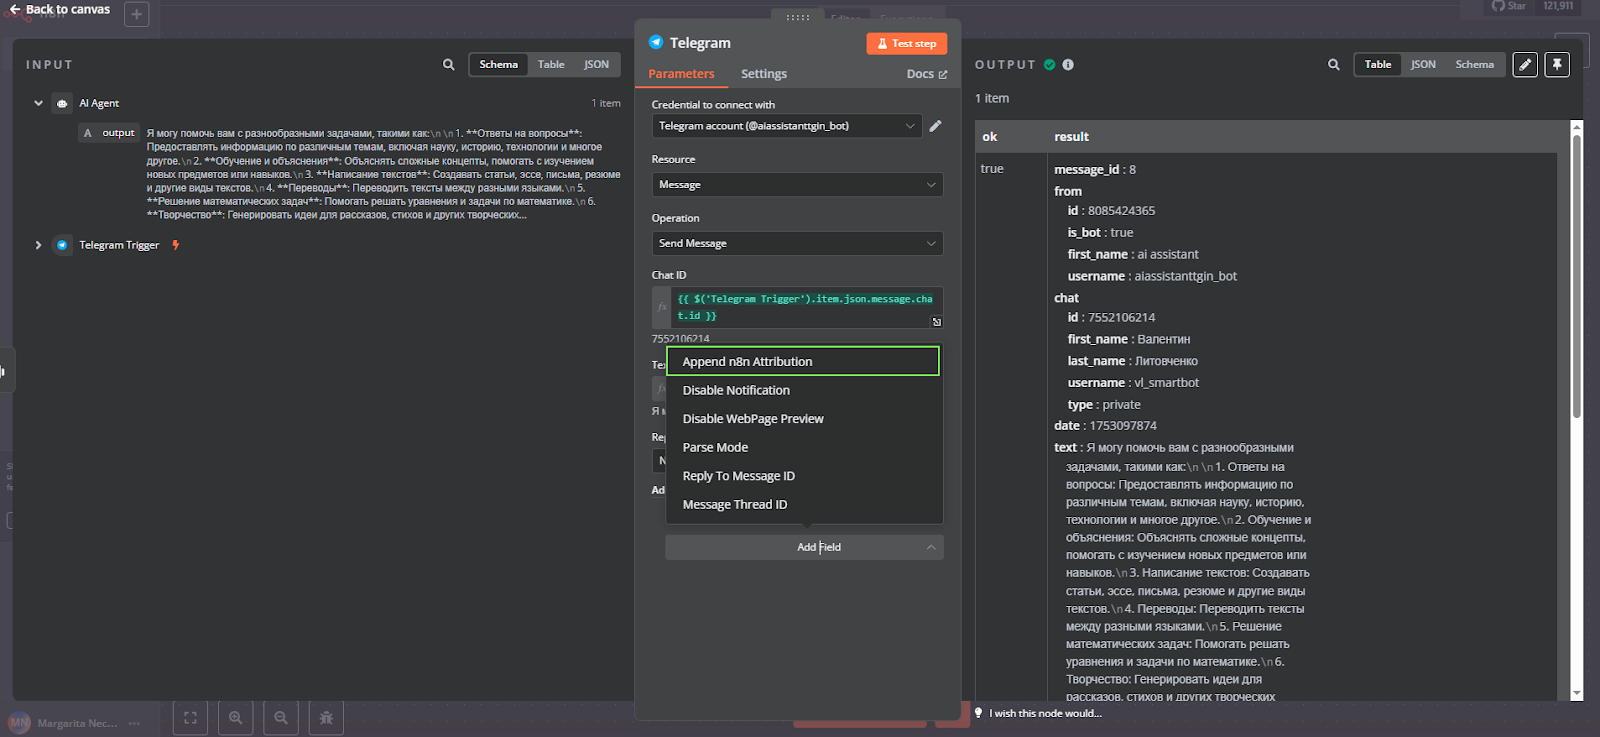Open the Docs link
Image resolution: width=1600 pixels, height=737 pixels.
pyautogui.click(x=926, y=74)
